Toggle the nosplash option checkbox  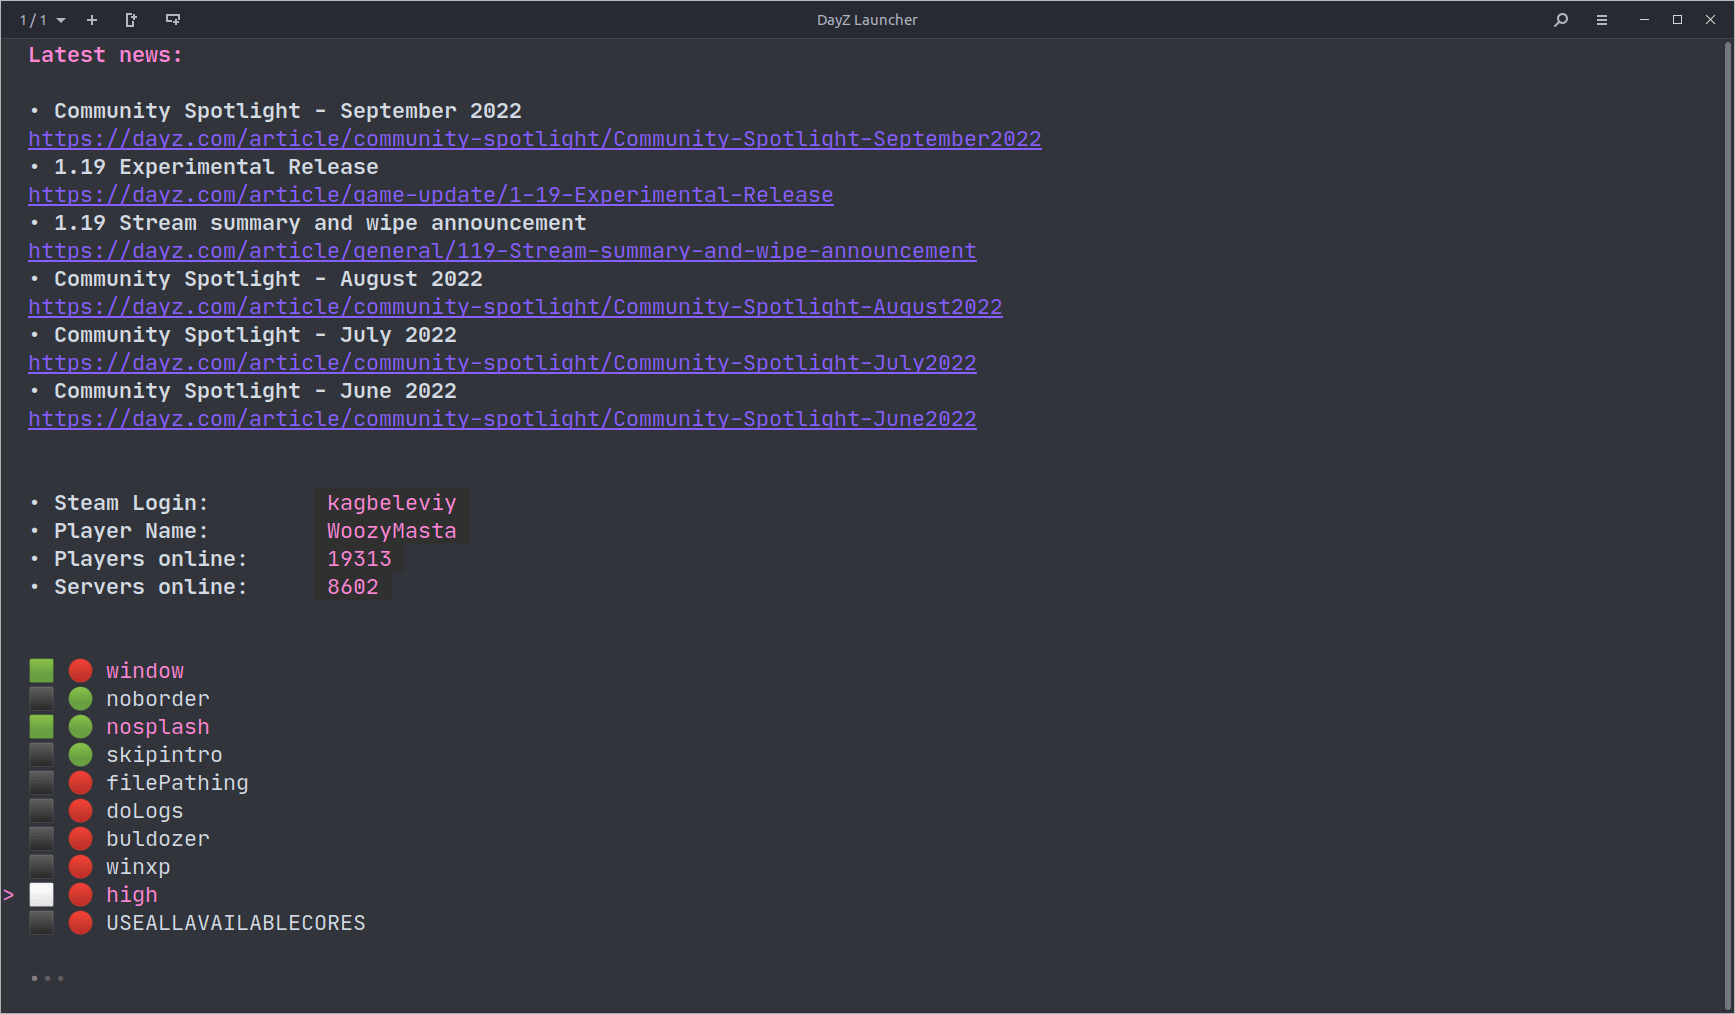[x=41, y=726]
